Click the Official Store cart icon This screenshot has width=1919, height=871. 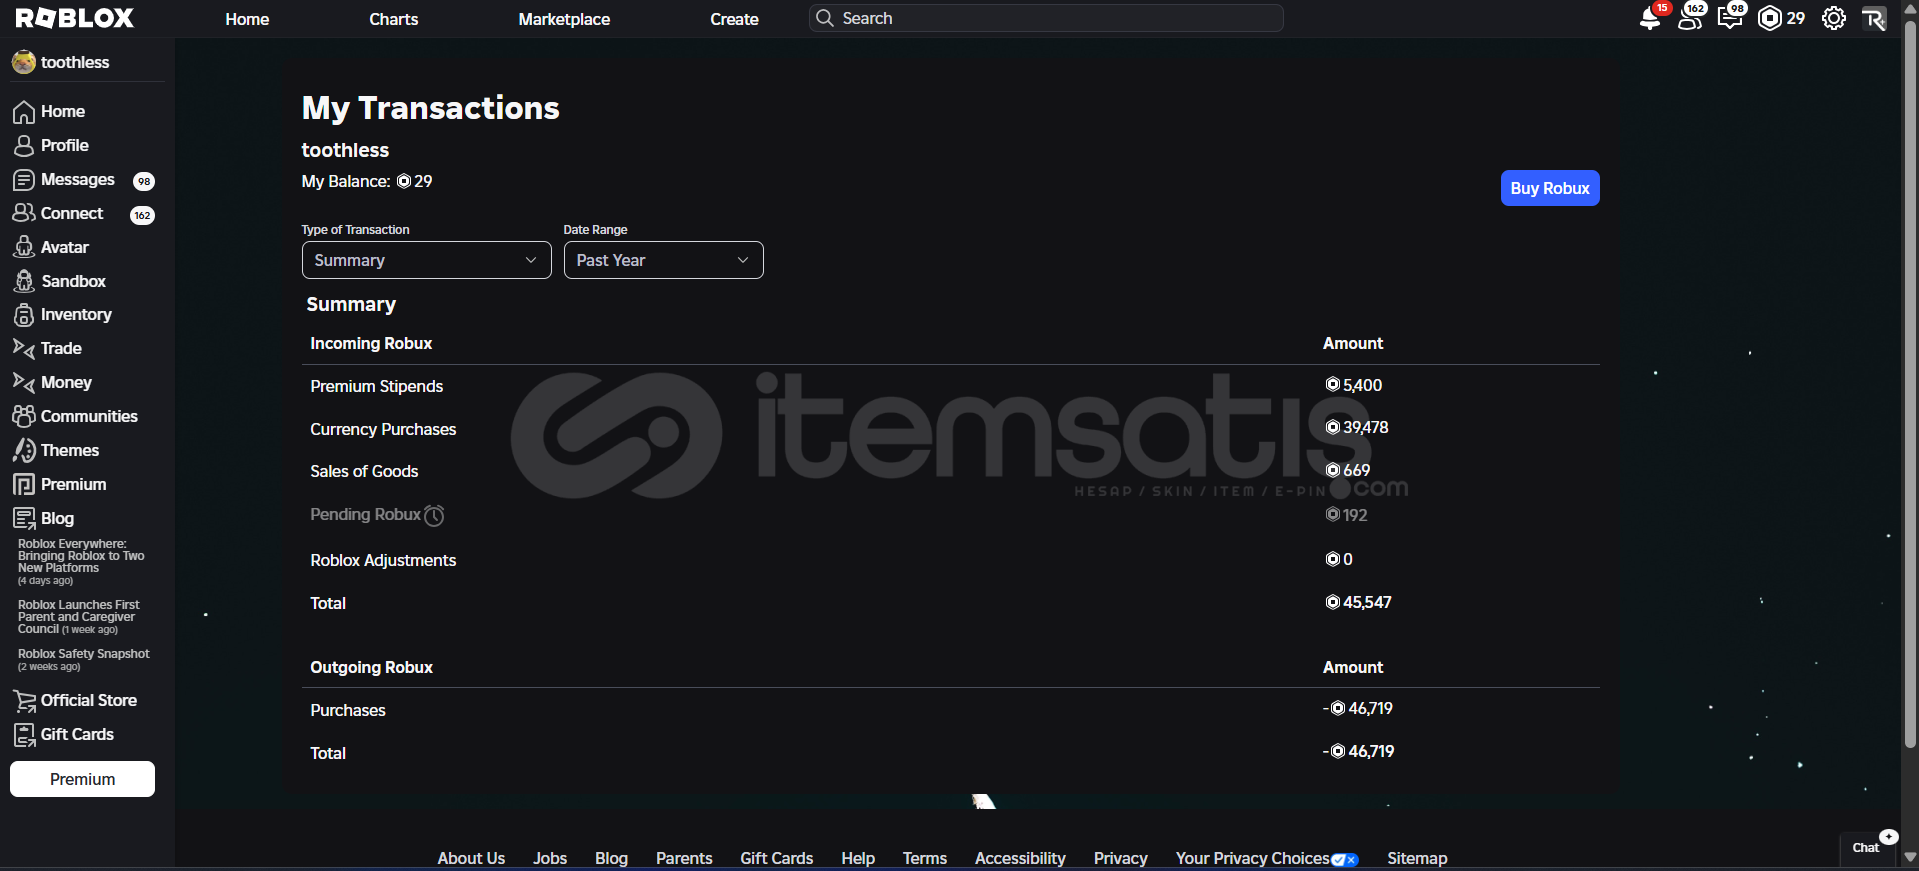coord(24,701)
